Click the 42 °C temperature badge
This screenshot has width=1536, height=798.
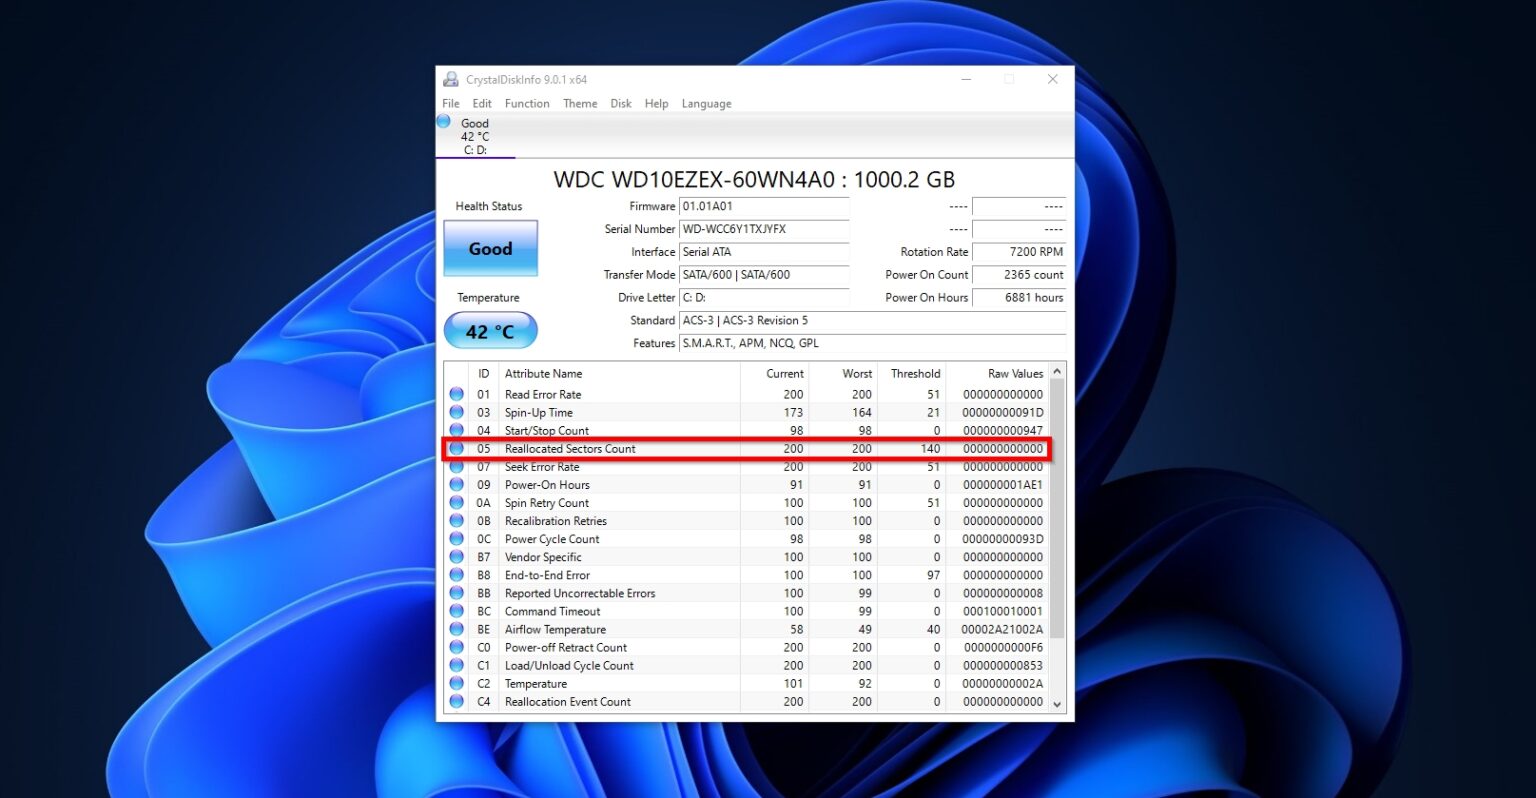pos(490,330)
